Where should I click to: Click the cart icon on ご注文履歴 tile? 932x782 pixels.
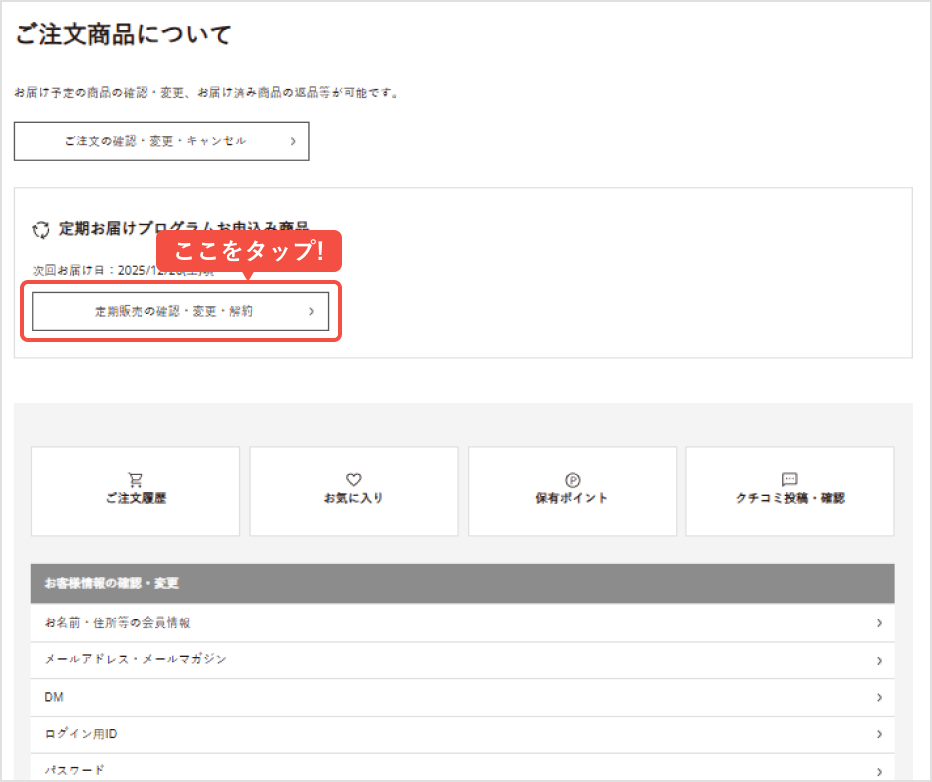[136, 480]
